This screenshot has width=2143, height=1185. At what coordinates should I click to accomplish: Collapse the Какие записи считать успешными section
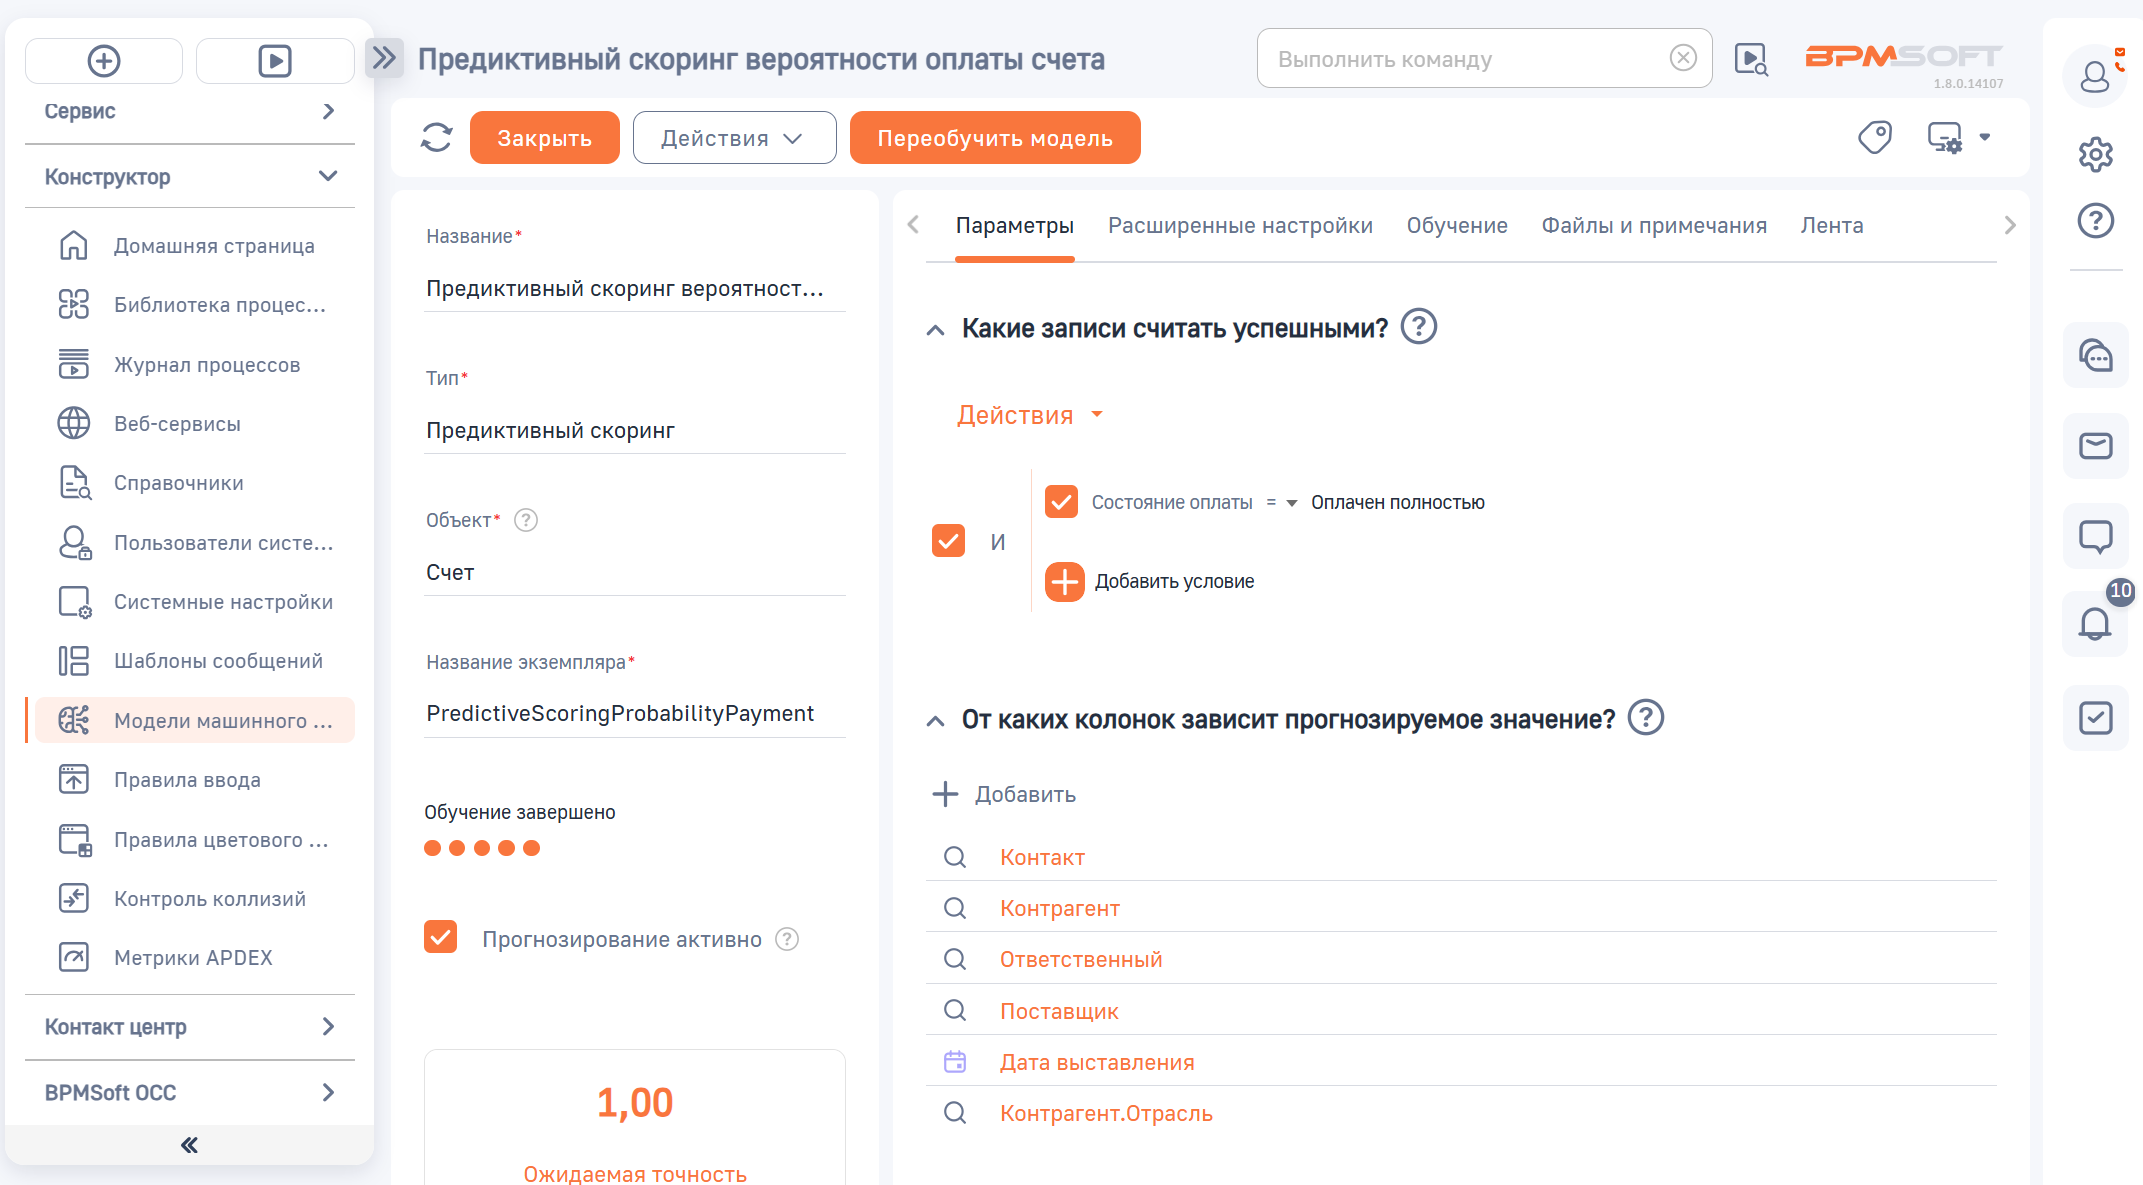(934, 328)
